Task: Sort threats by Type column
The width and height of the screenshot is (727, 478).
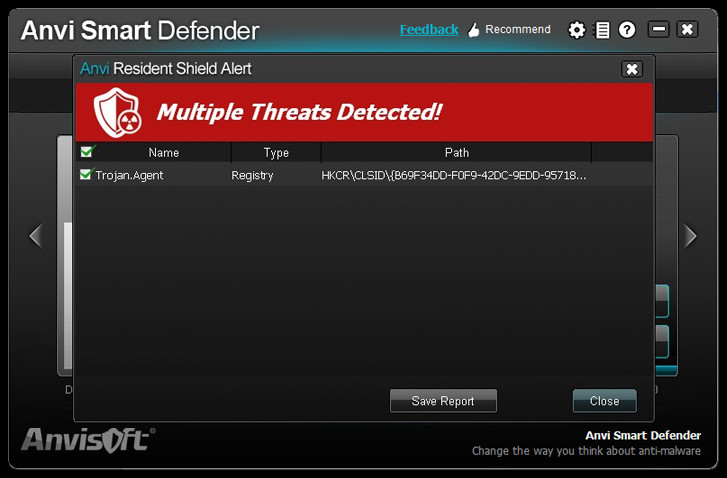Action: [x=276, y=153]
